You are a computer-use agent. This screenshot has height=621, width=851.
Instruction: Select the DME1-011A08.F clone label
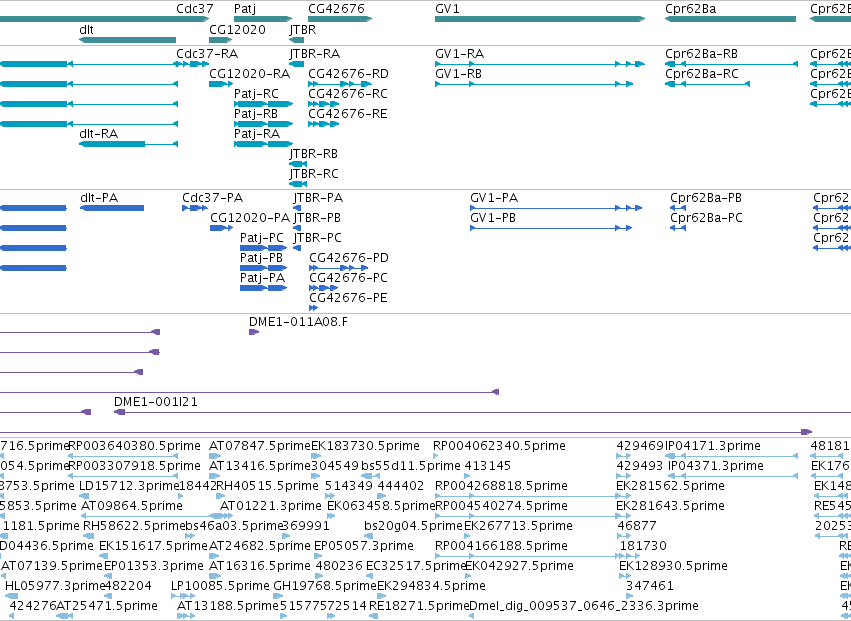(x=298, y=322)
